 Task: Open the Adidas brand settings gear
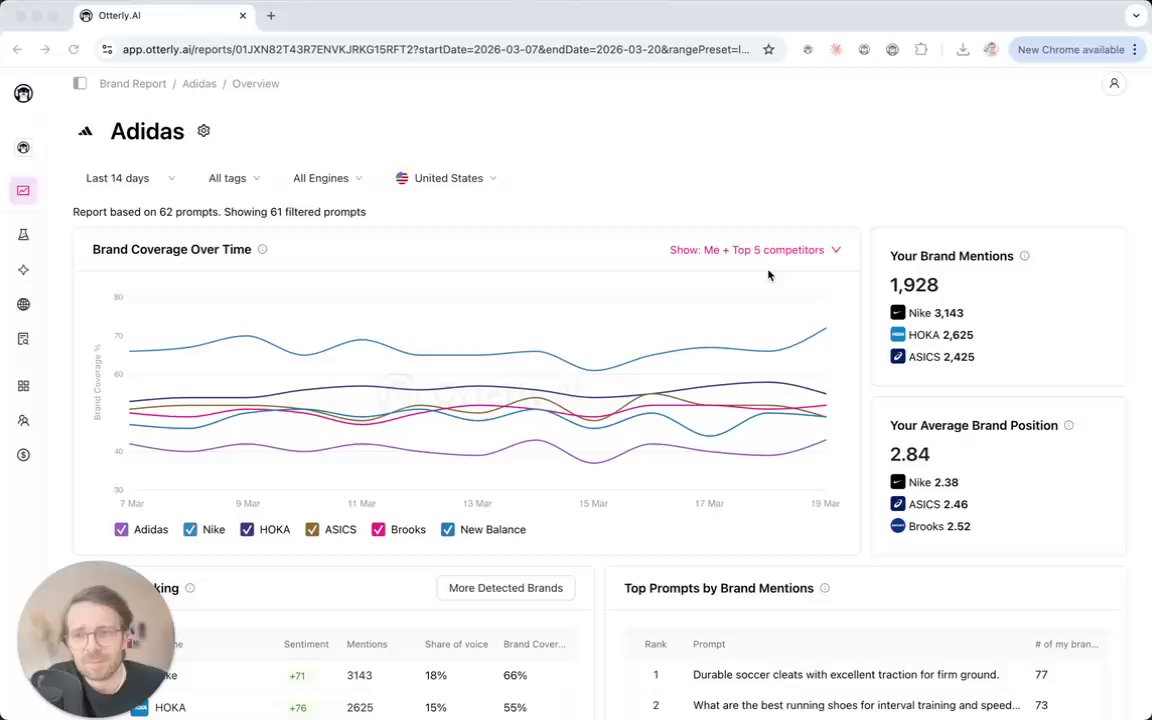click(204, 131)
